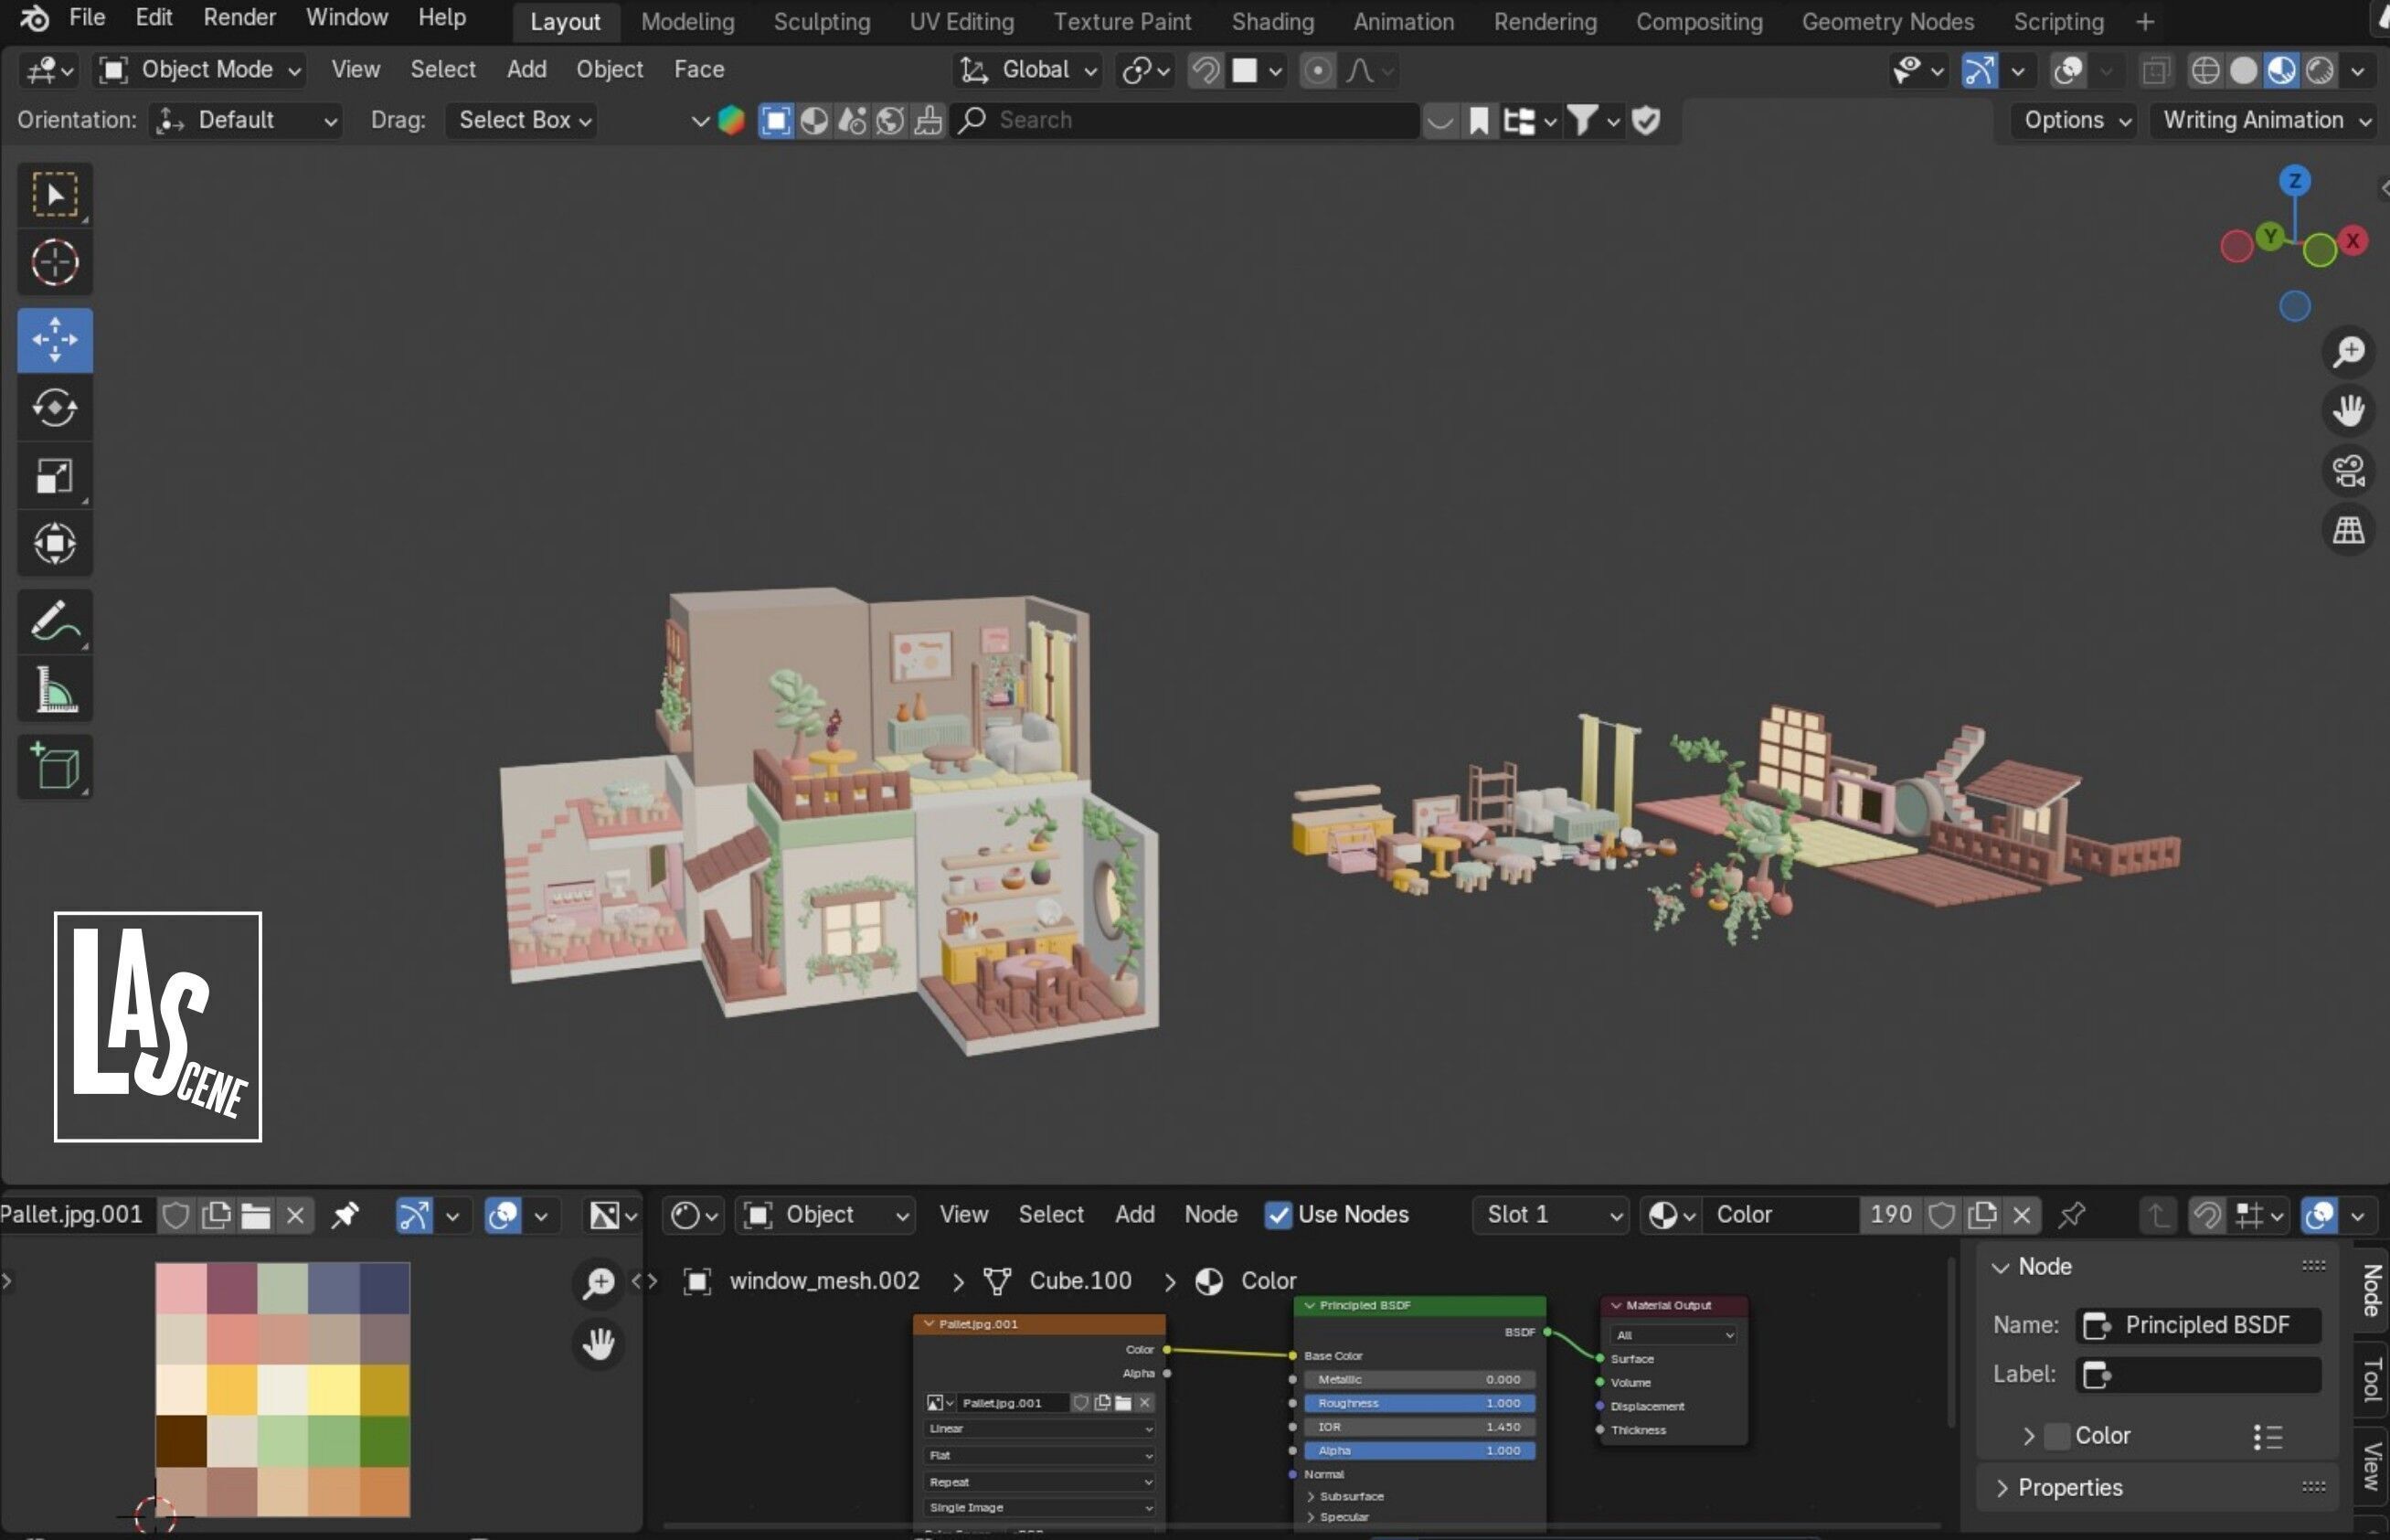
Task: Pin the node editor material
Action: tap(2071, 1215)
